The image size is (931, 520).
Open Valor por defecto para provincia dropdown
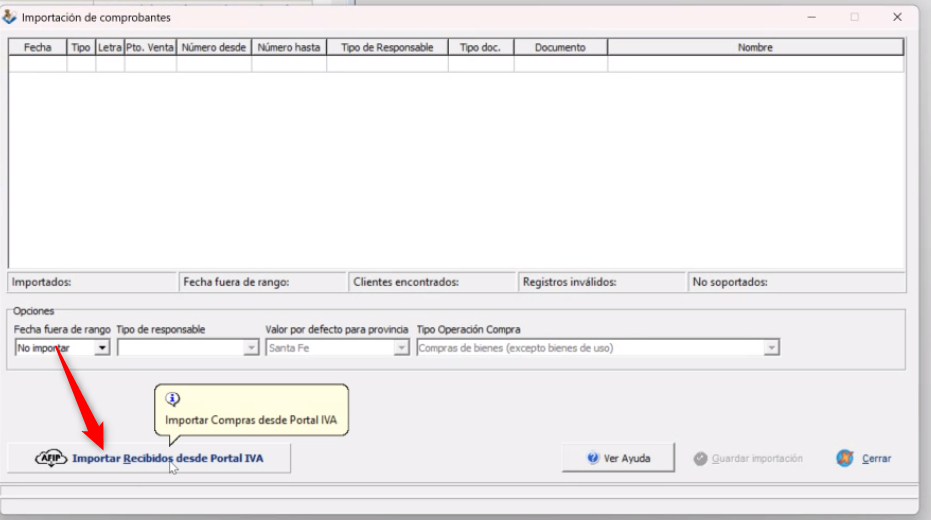(x=401, y=348)
